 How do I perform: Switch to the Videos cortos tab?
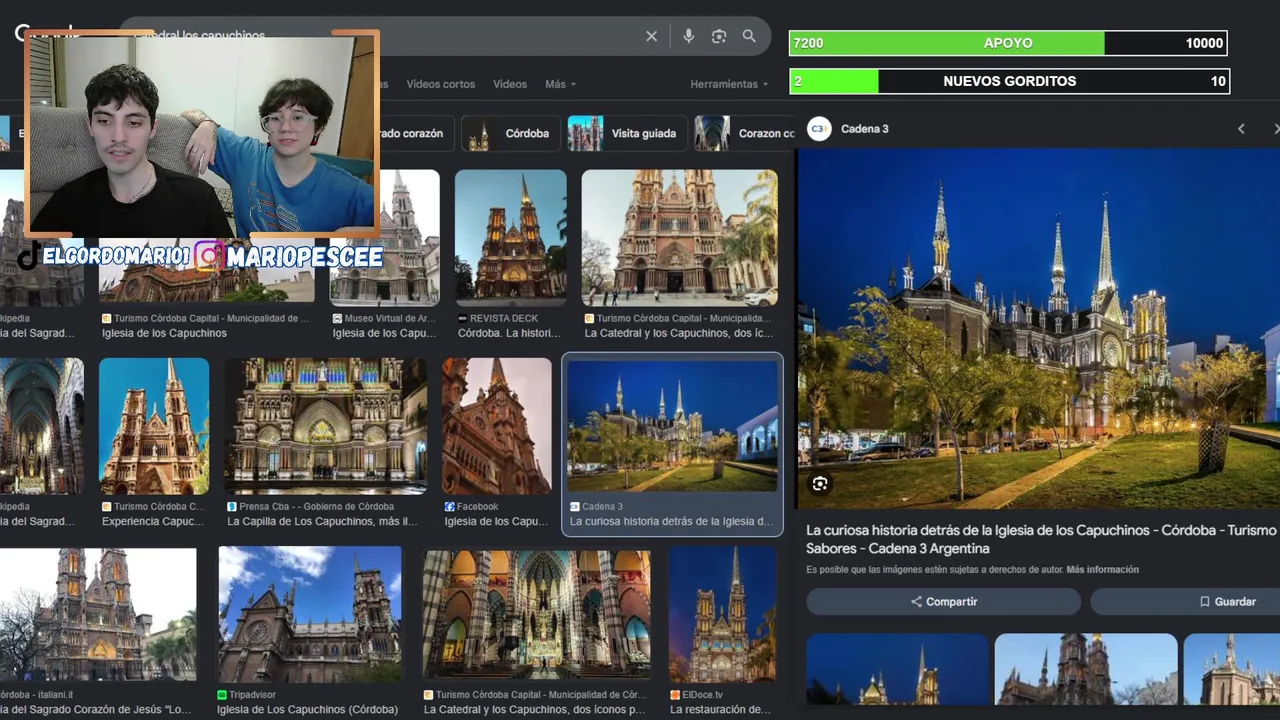coord(441,84)
